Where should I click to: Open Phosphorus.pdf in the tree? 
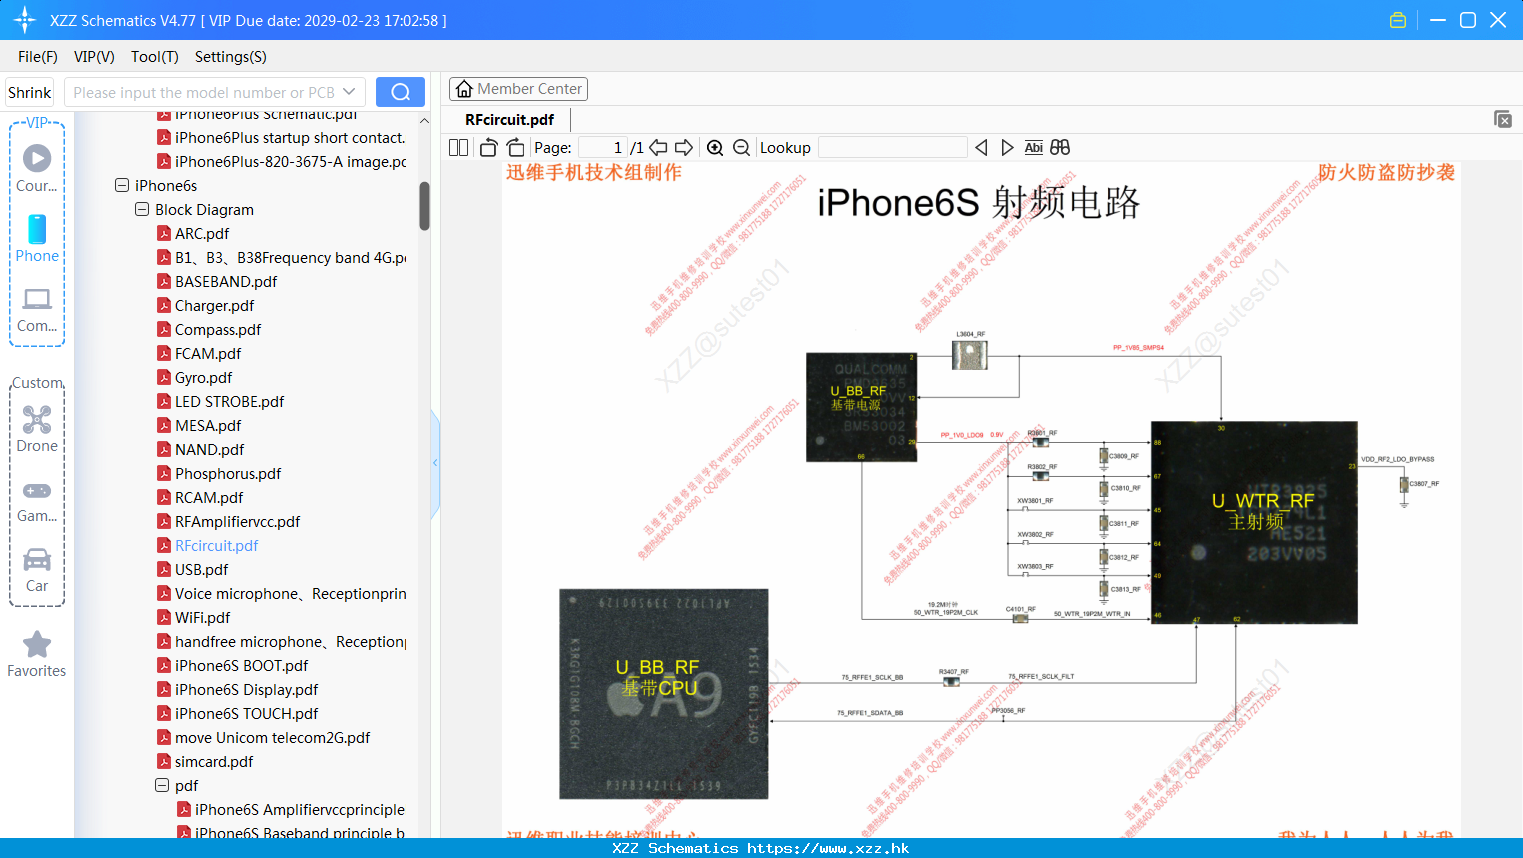(228, 473)
